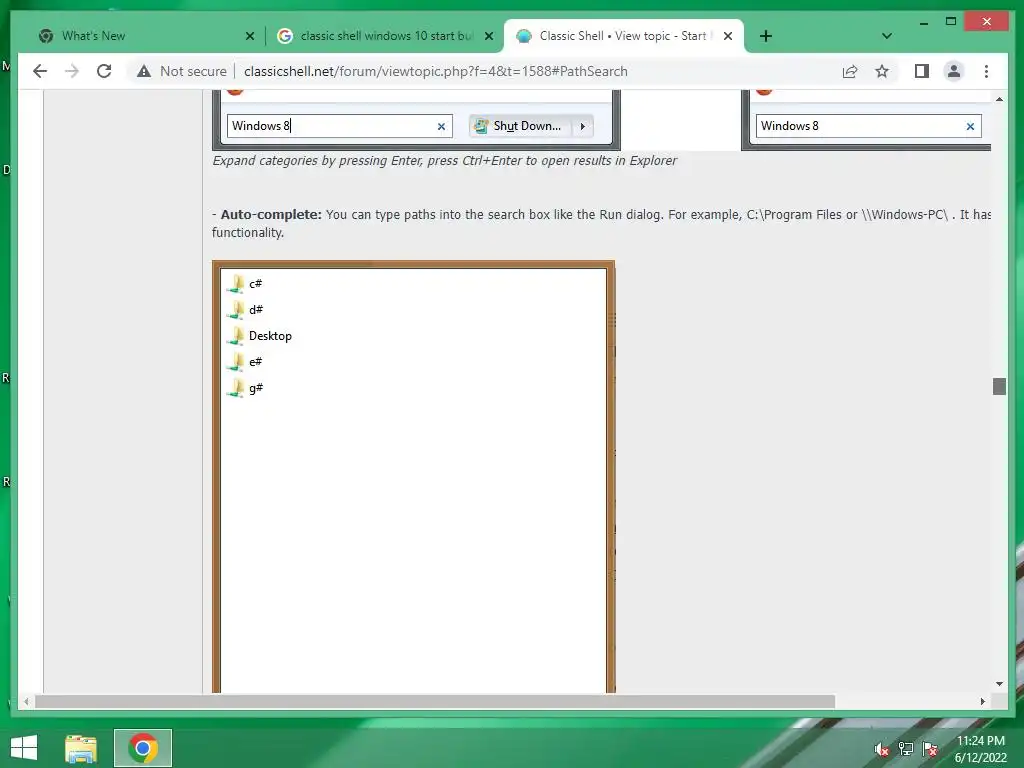Open the Action Center flag icon
Viewport: 1024px width, 768px height.
click(x=930, y=749)
